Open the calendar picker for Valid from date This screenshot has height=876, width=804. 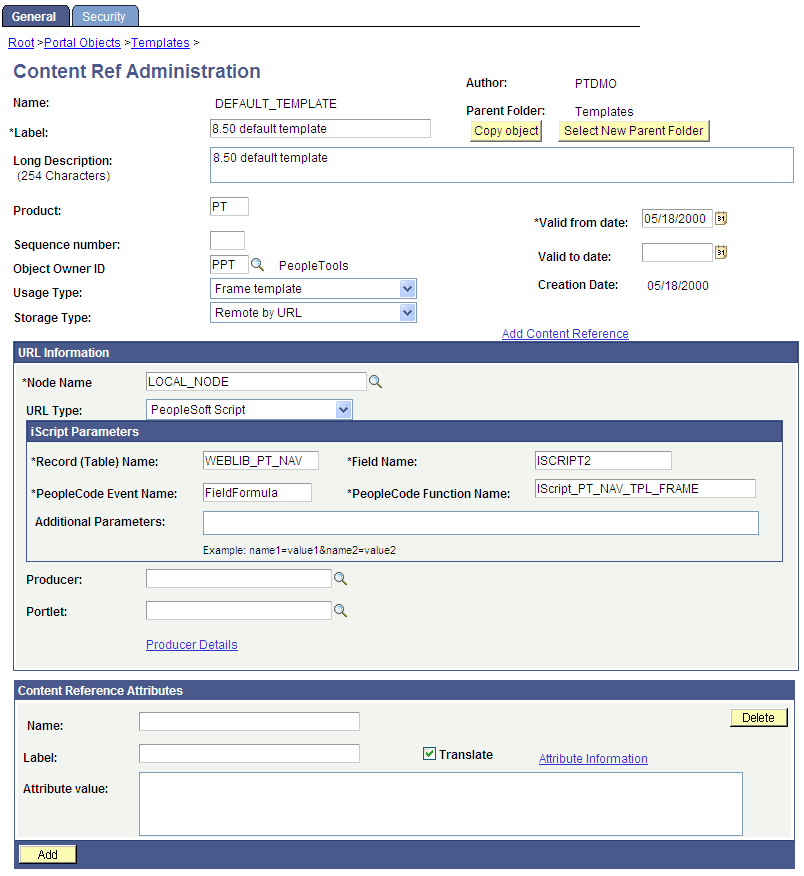(721, 218)
